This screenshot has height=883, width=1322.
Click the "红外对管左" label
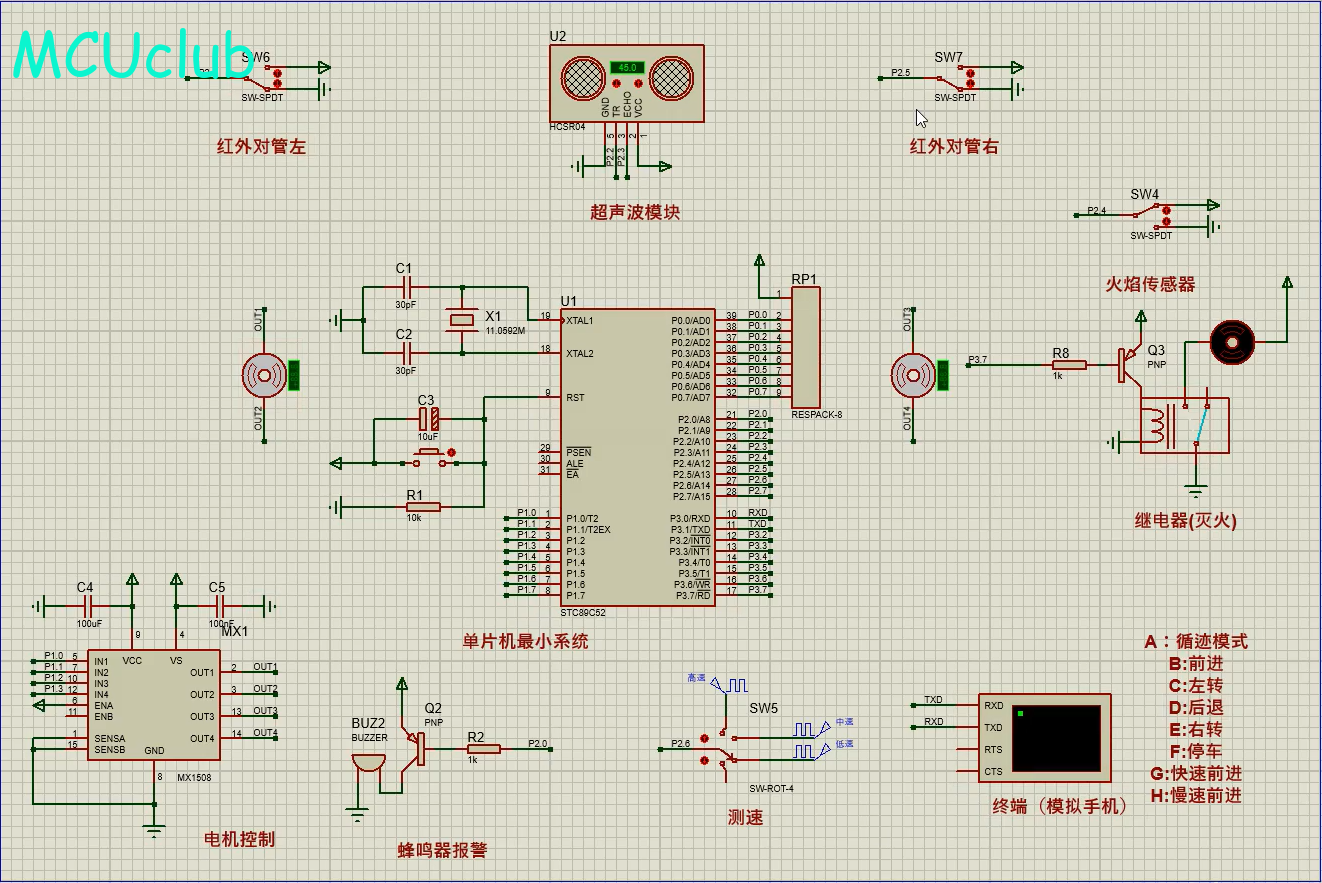(261, 146)
